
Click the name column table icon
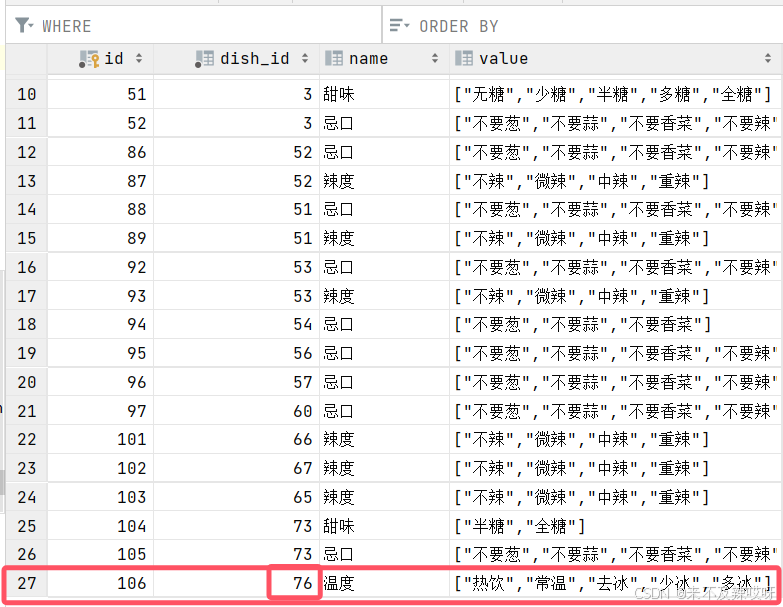tap(334, 58)
